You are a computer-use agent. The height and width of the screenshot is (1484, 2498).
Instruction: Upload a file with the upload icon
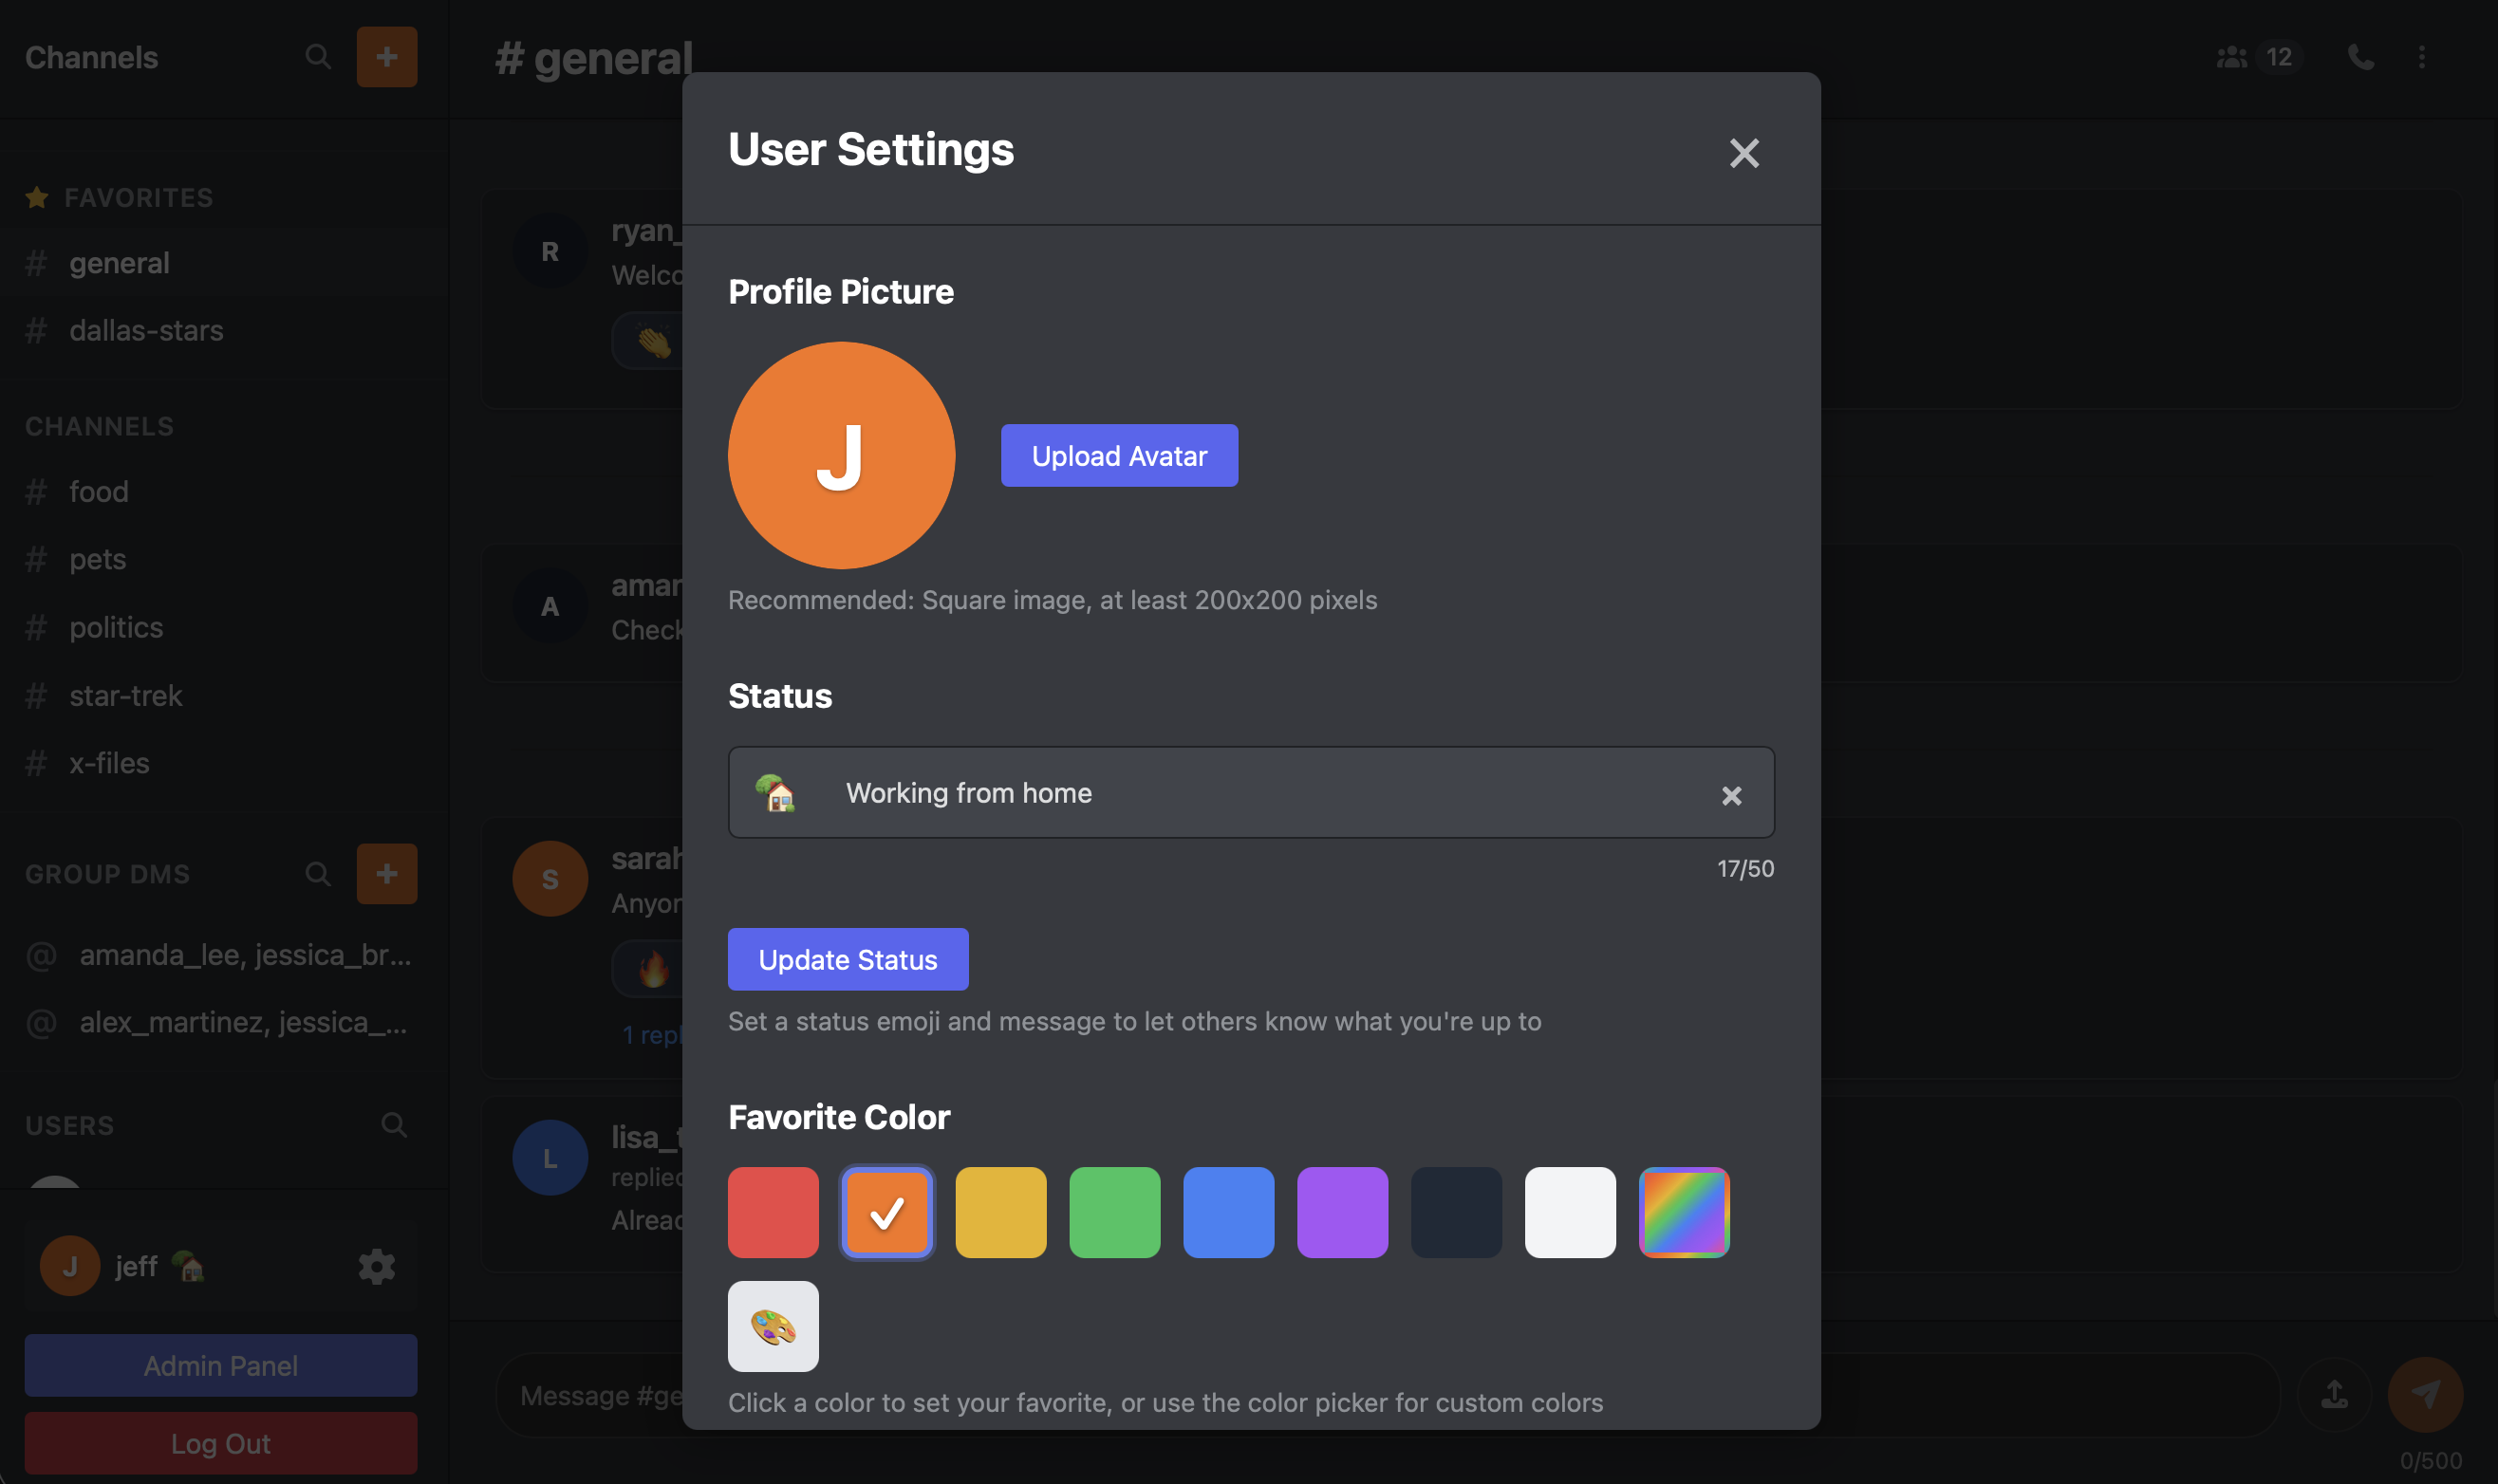[x=2335, y=1393]
